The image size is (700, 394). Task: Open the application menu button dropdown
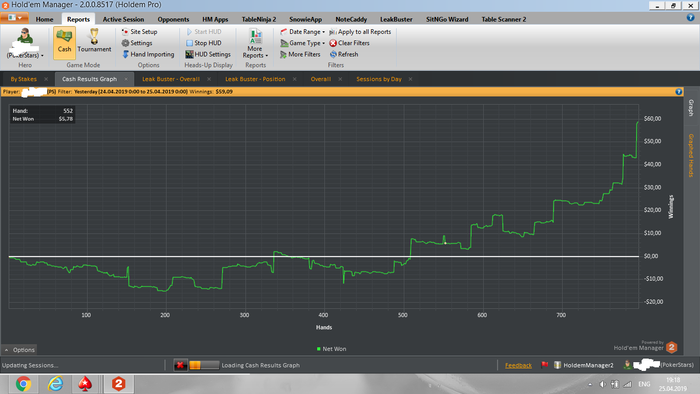tap(15, 18)
